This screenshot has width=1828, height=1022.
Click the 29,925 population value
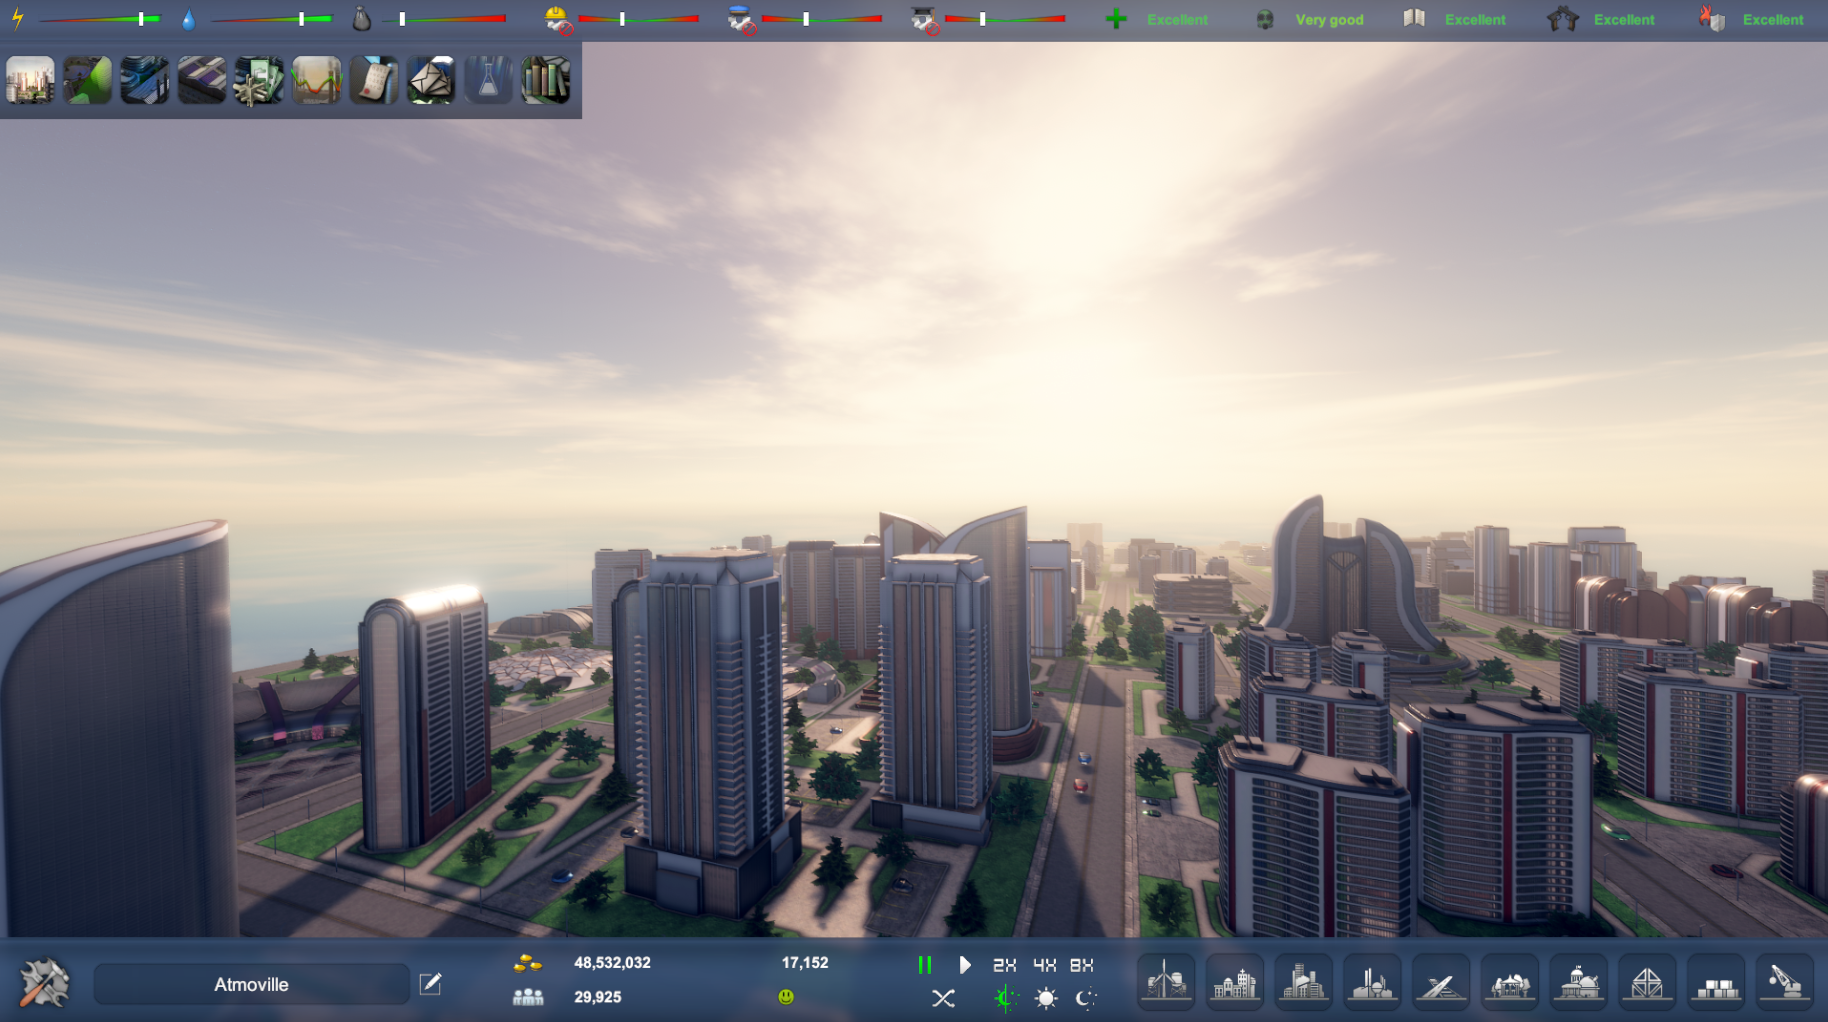click(x=598, y=997)
